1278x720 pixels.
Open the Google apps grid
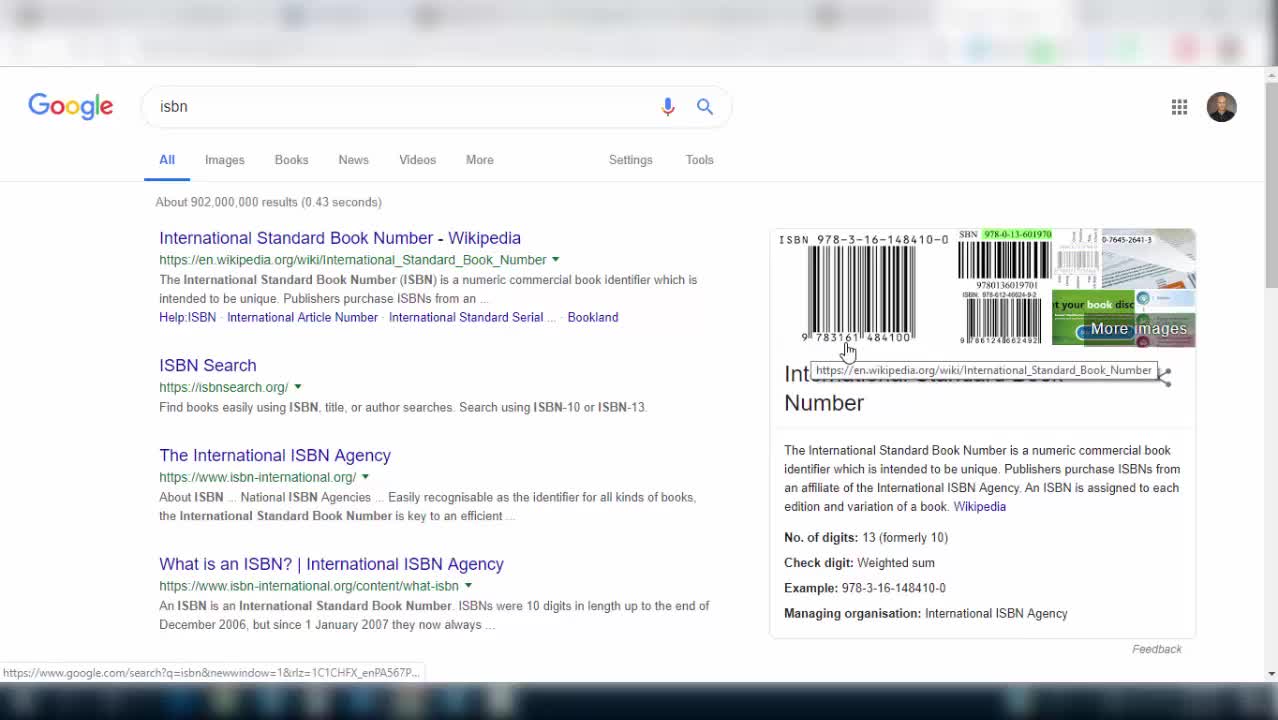coord(1180,107)
